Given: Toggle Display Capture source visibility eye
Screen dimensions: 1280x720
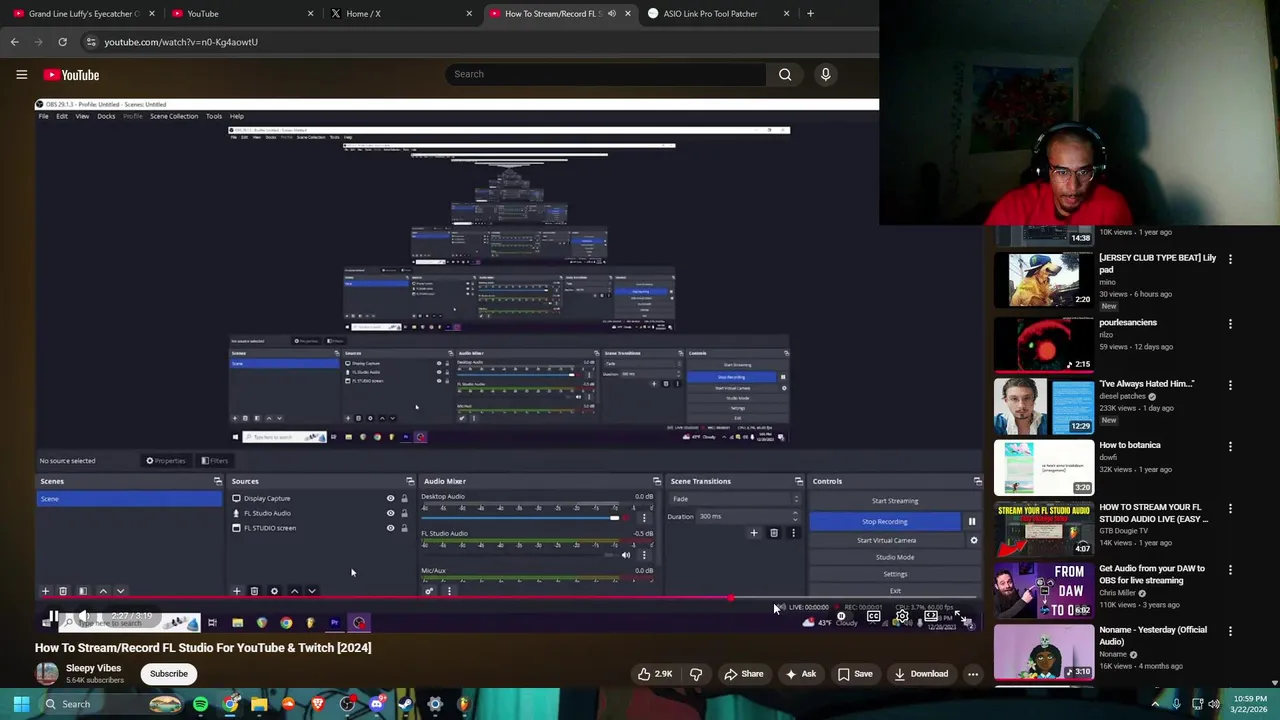Looking at the screenshot, I should (x=391, y=498).
